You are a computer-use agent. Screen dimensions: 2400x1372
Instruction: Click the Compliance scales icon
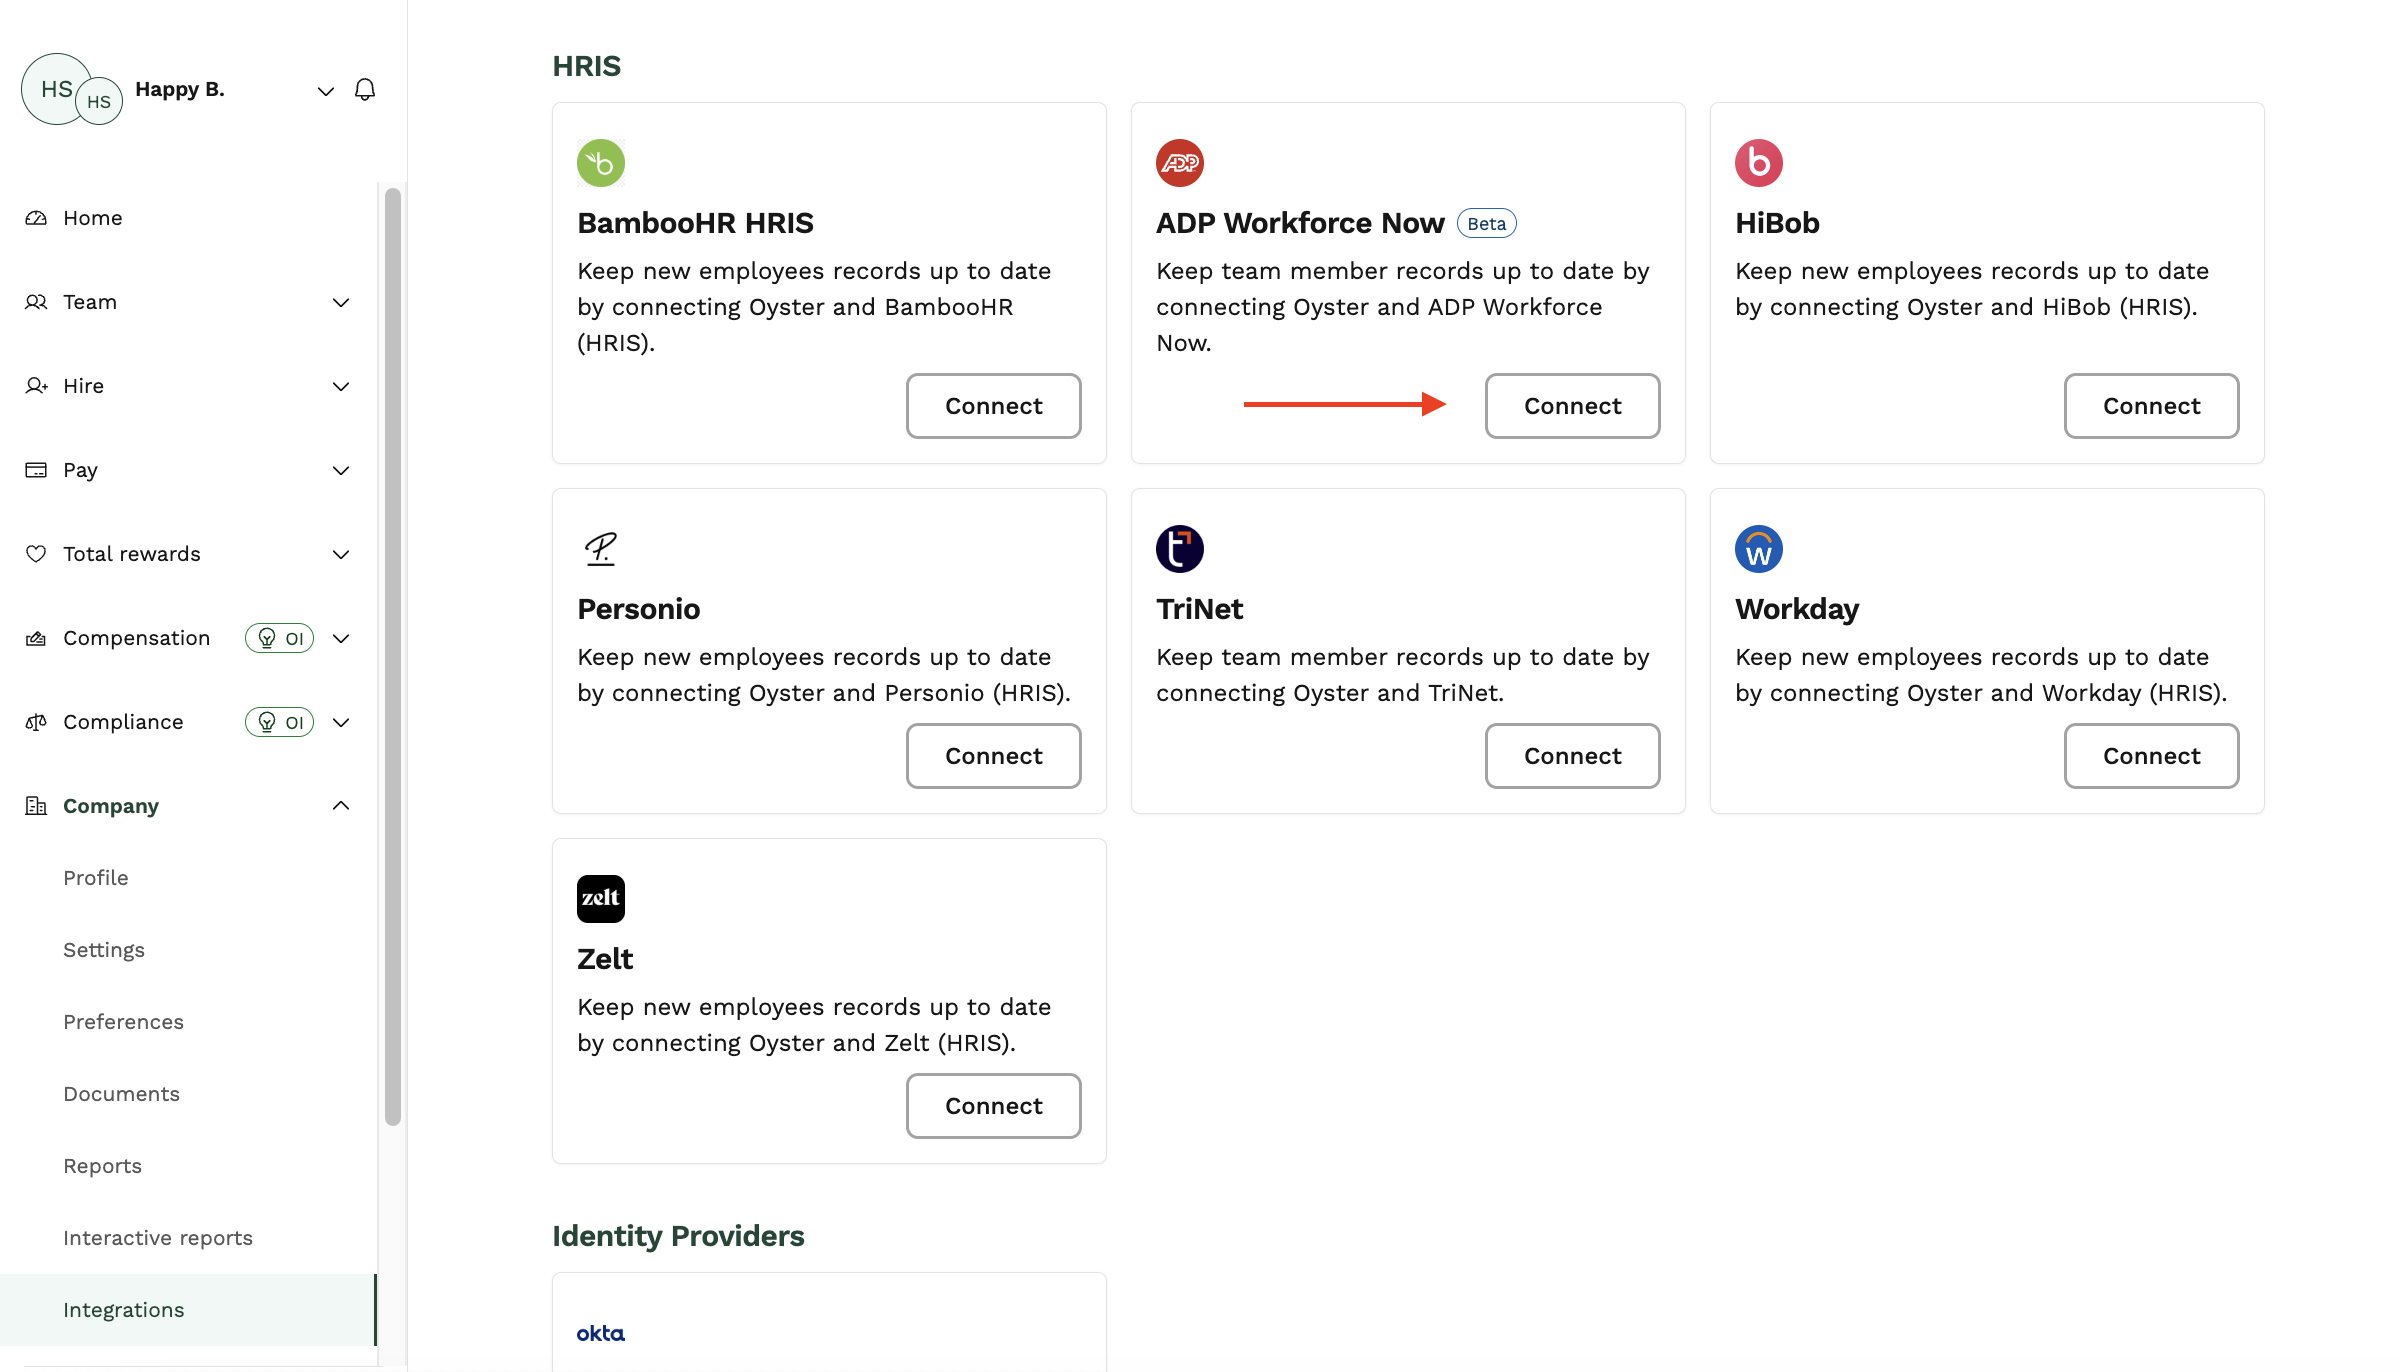[35, 721]
